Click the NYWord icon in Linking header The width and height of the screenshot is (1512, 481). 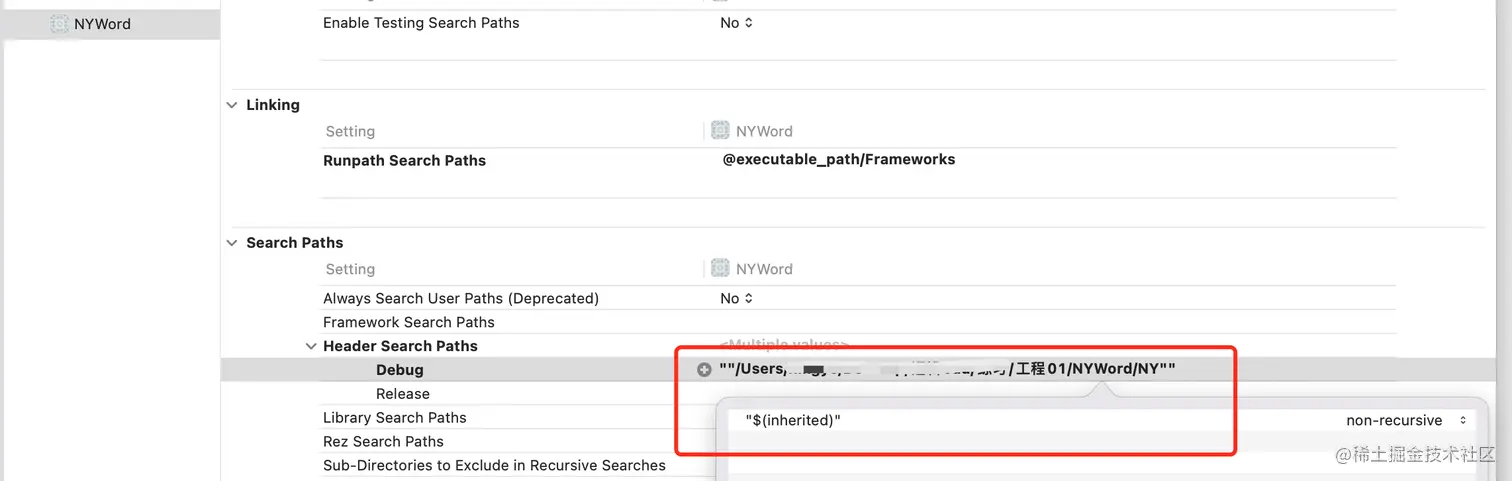pyautogui.click(x=720, y=131)
